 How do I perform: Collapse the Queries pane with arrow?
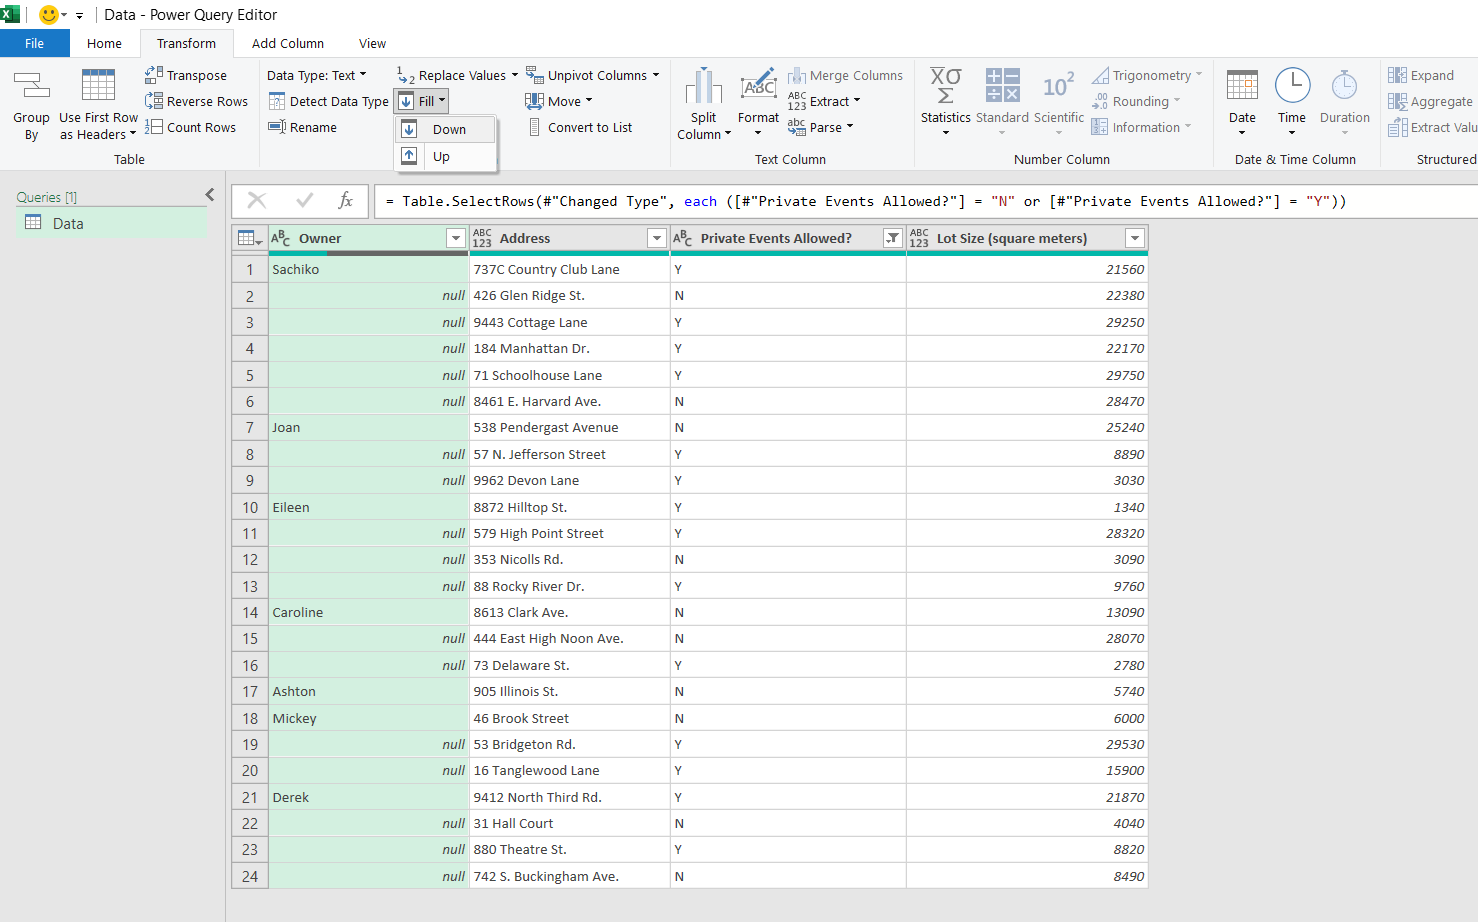click(x=209, y=195)
